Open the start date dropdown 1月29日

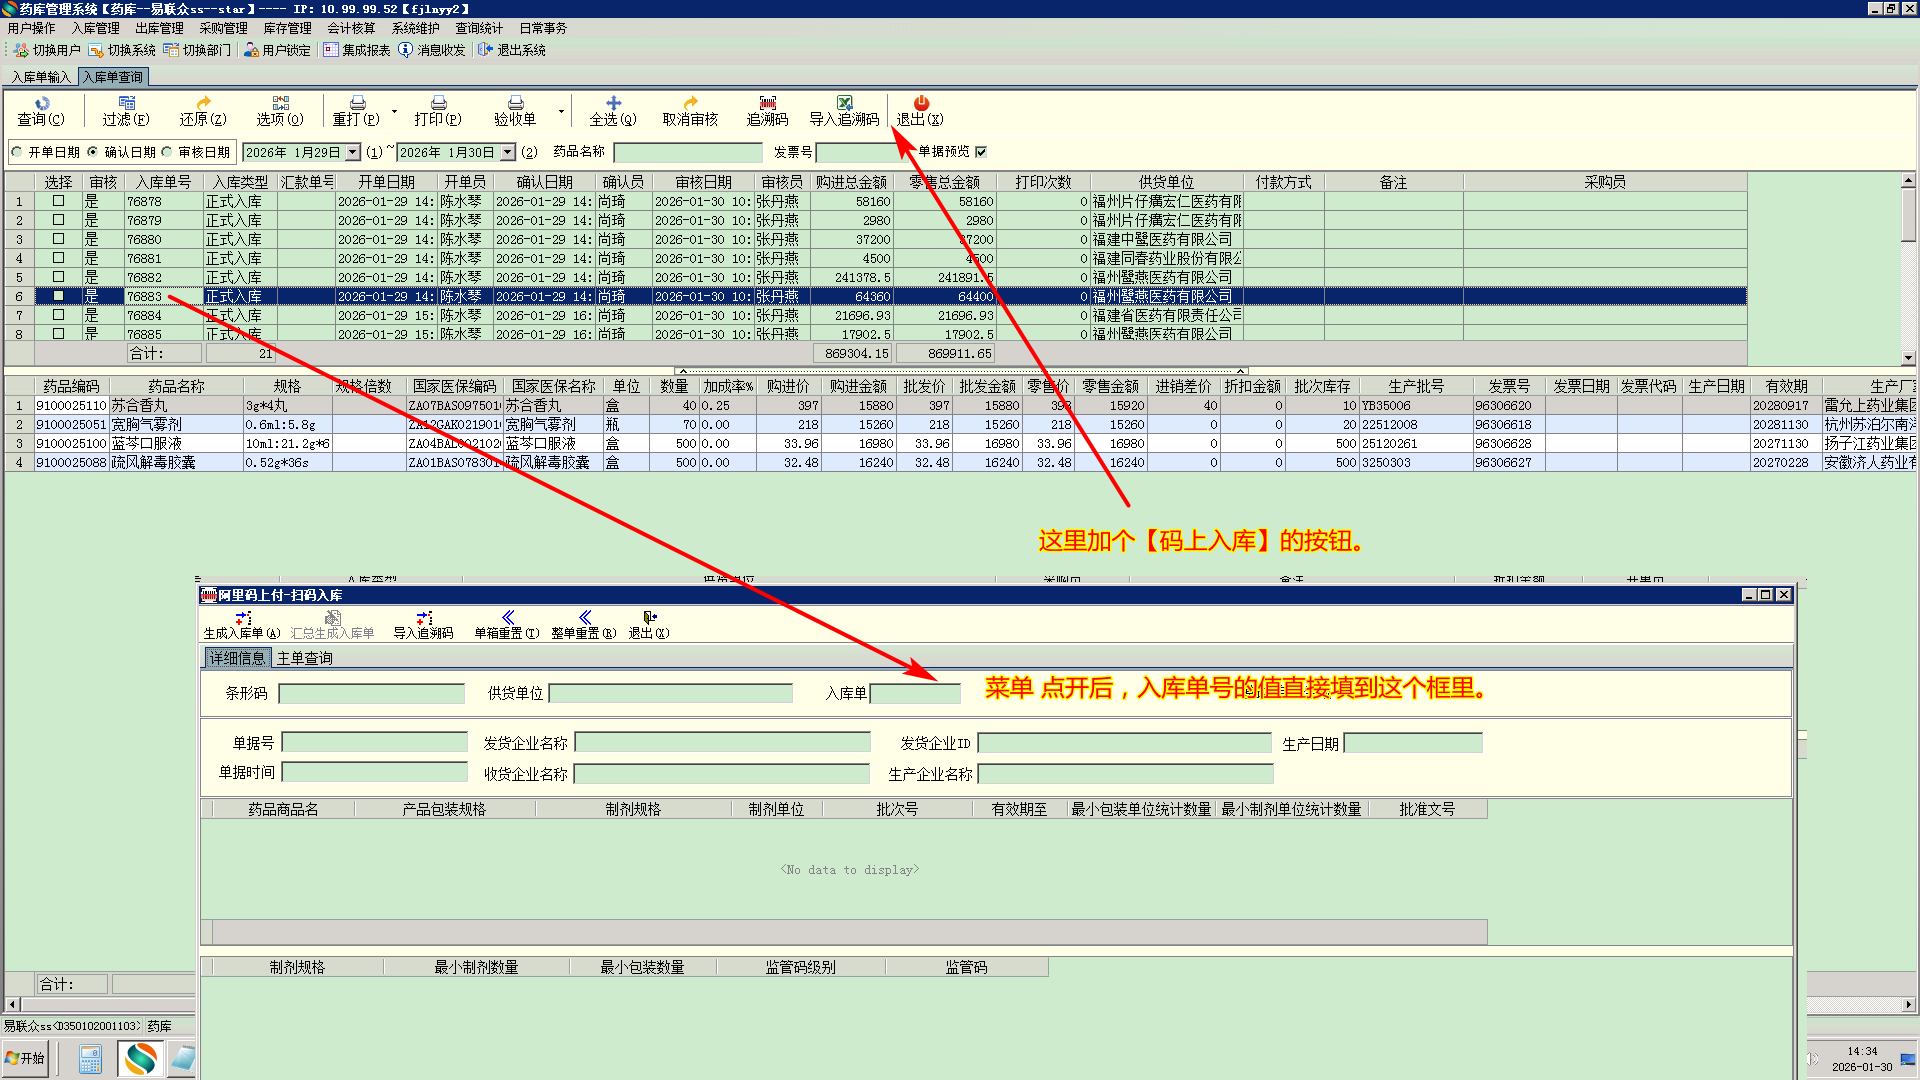(353, 153)
